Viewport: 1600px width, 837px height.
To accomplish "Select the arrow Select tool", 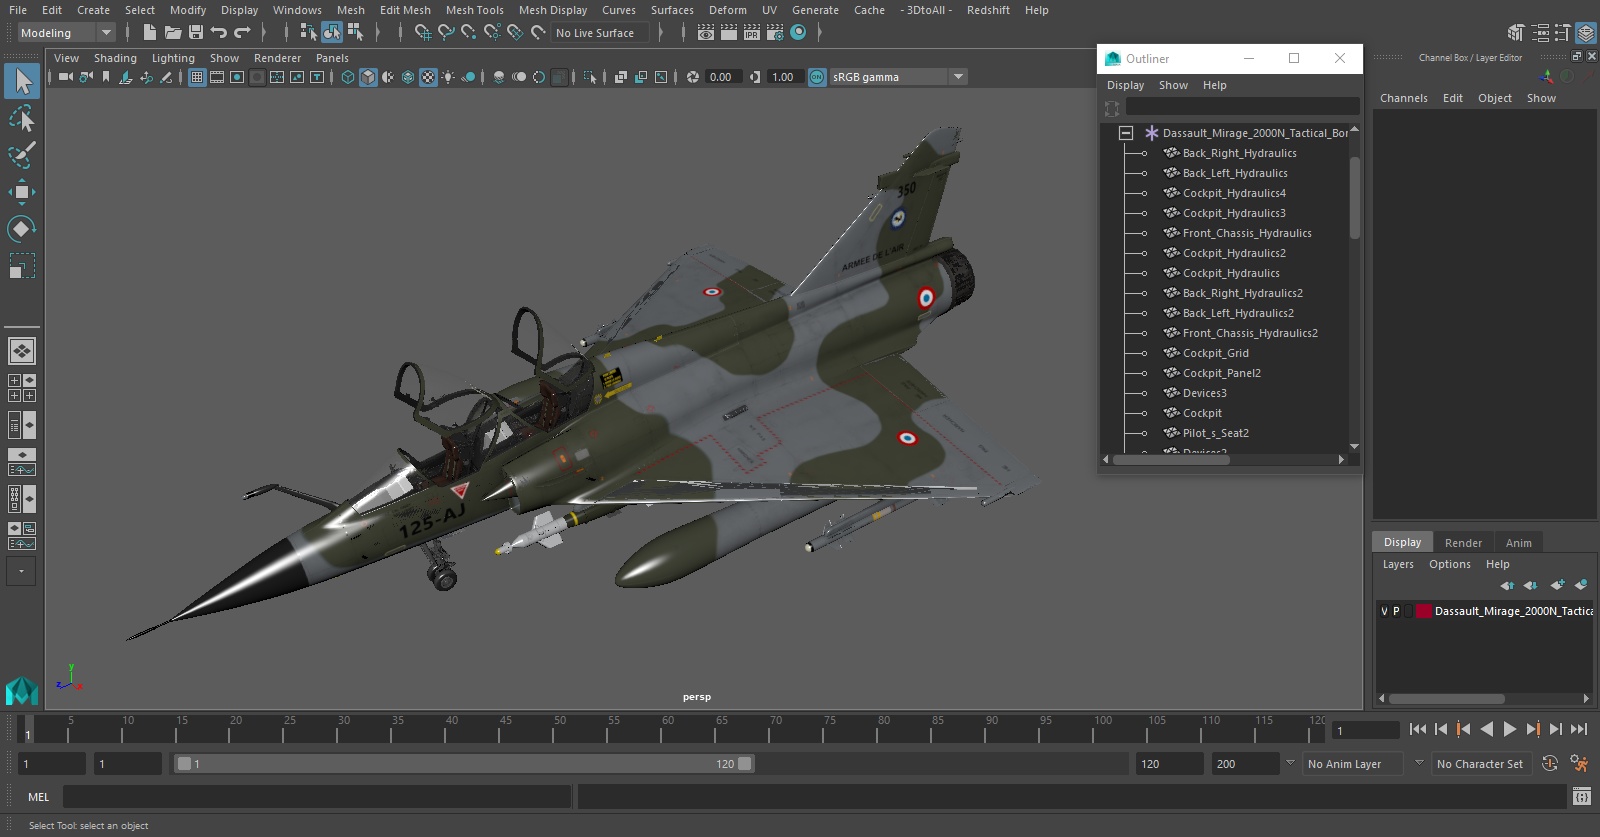I will 22,81.
